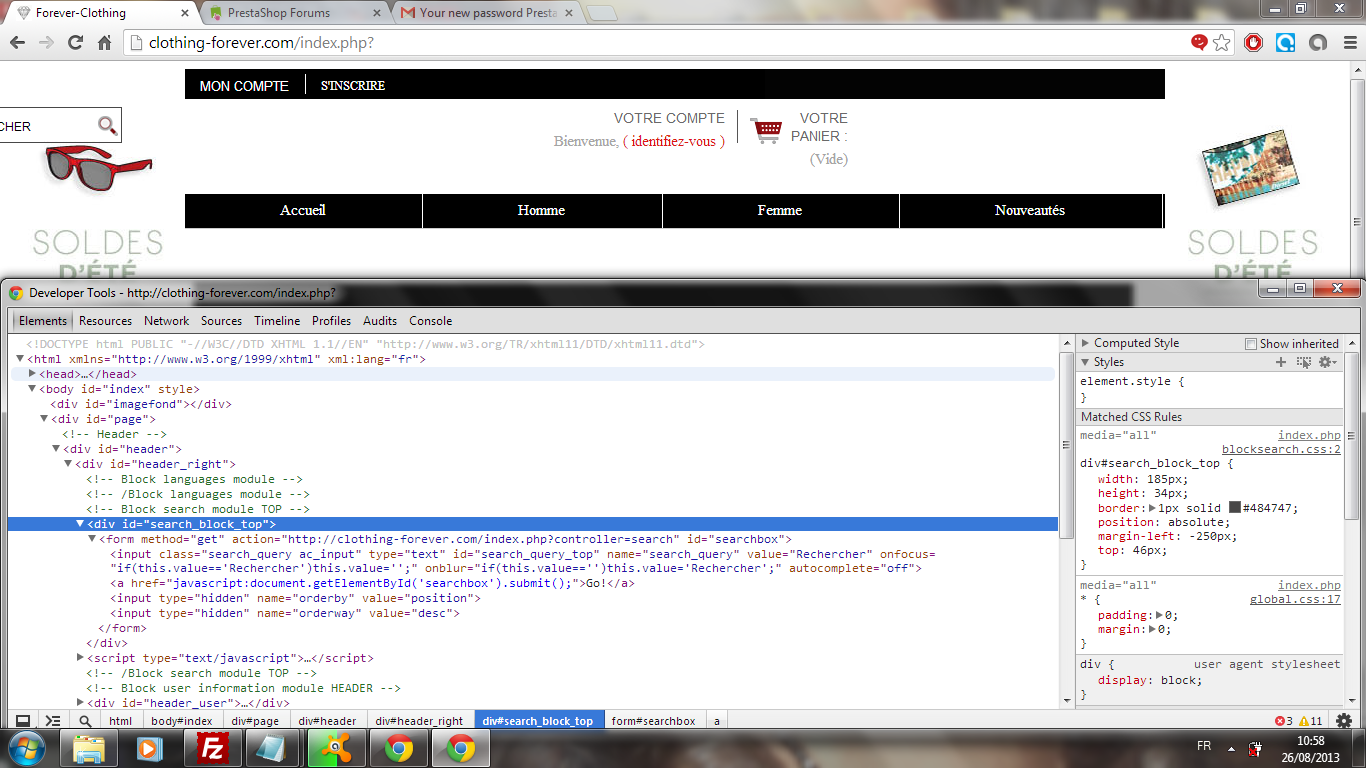Open the Homme menu item
This screenshot has width=1366, height=768.
(x=542, y=211)
